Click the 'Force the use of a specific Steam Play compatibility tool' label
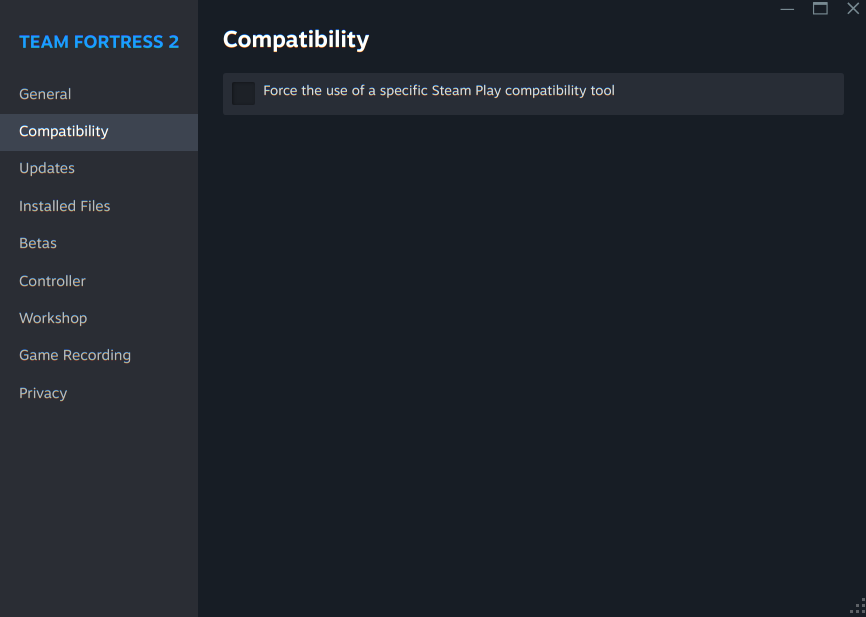The height and width of the screenshot is (617, 866). [x=438, y=91]
